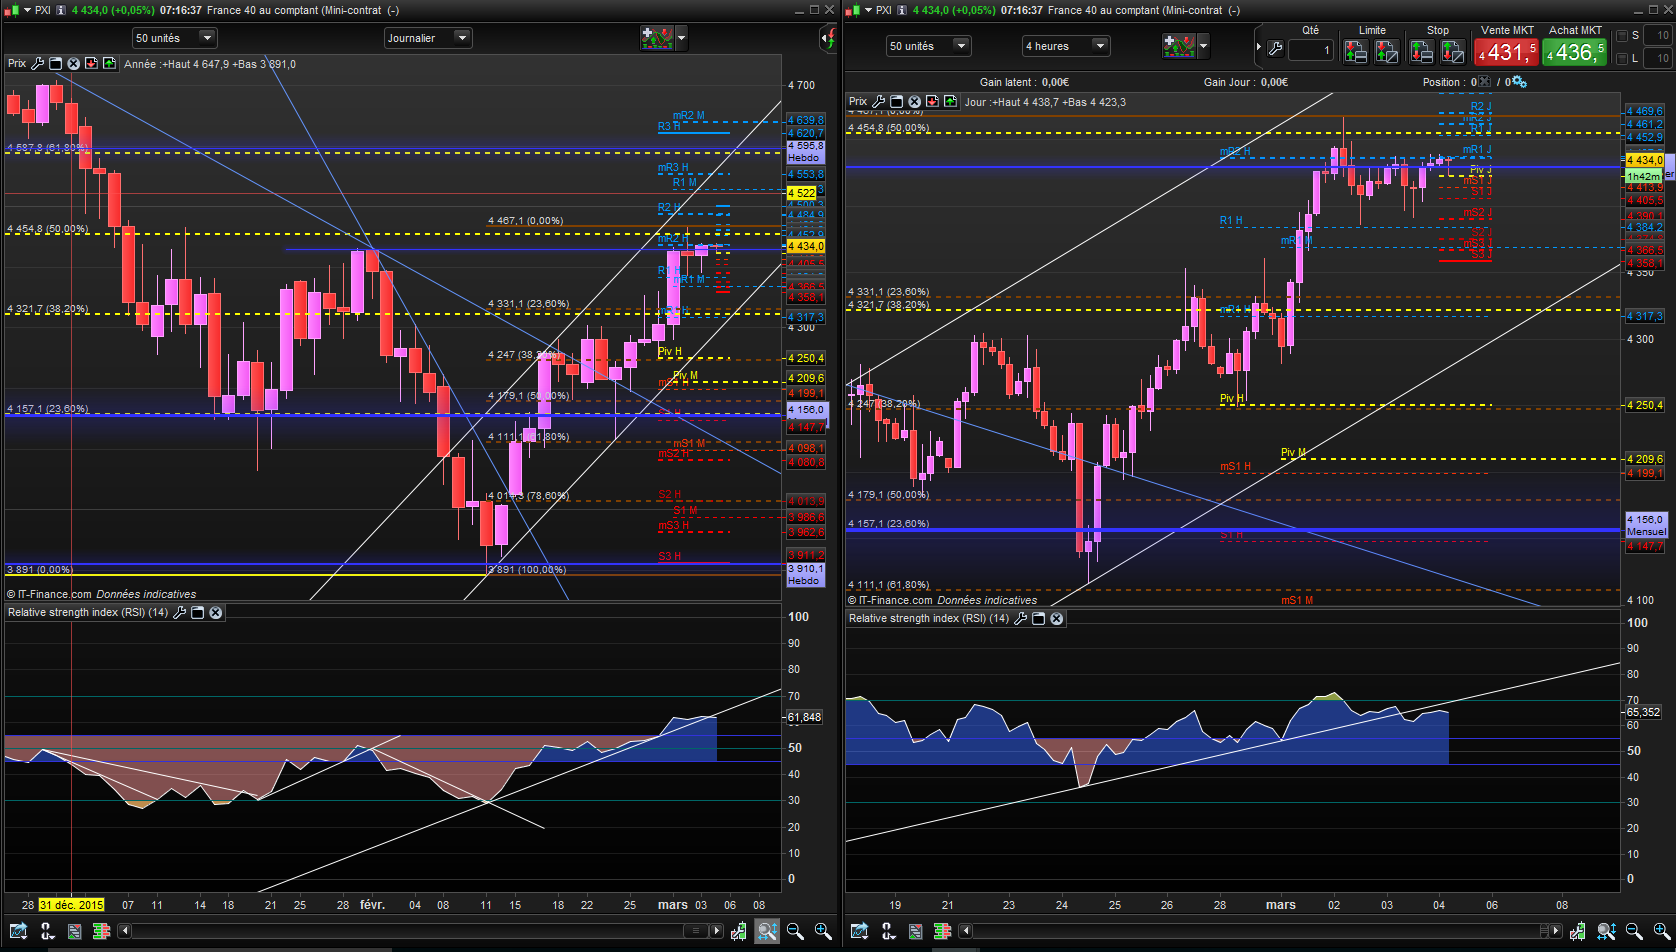1676x952 pixels.
Task: Open PXI chart menu arrow in right chart
Action: (868, 10)
